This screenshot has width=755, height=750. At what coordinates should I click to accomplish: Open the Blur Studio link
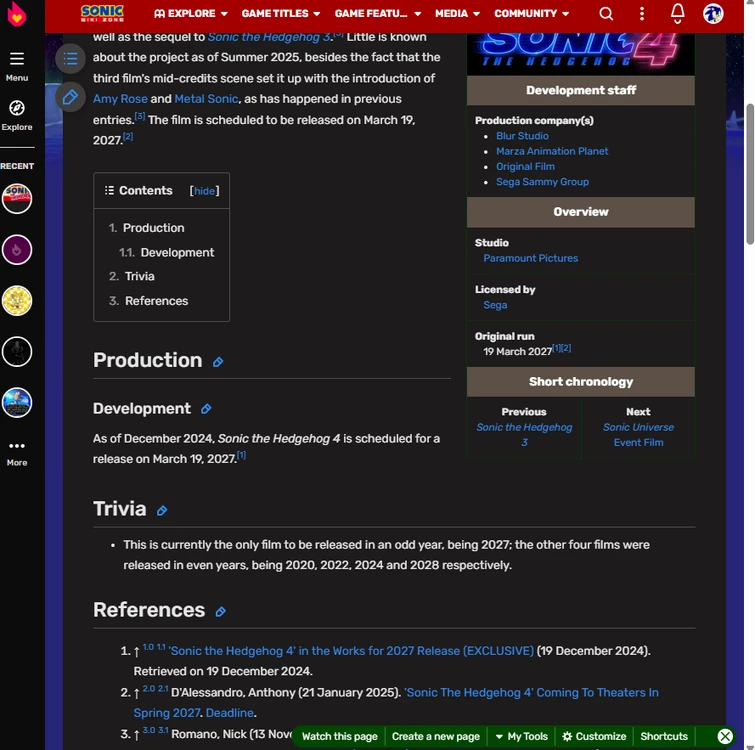click(x=522, y=136)
